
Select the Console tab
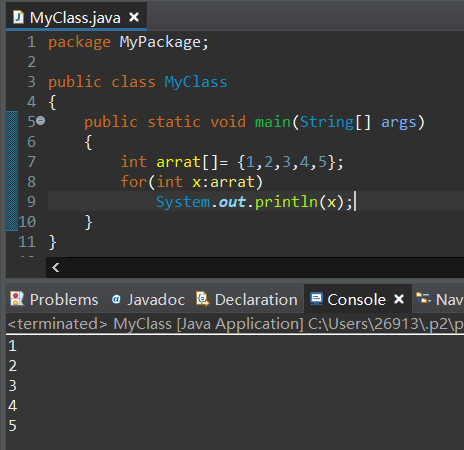coord(357,299)
